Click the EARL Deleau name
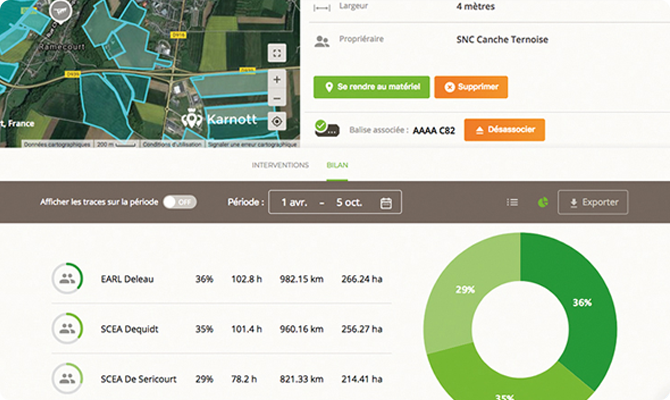The width and height of the screenshot is (670, 400). (x=127, y=279)
